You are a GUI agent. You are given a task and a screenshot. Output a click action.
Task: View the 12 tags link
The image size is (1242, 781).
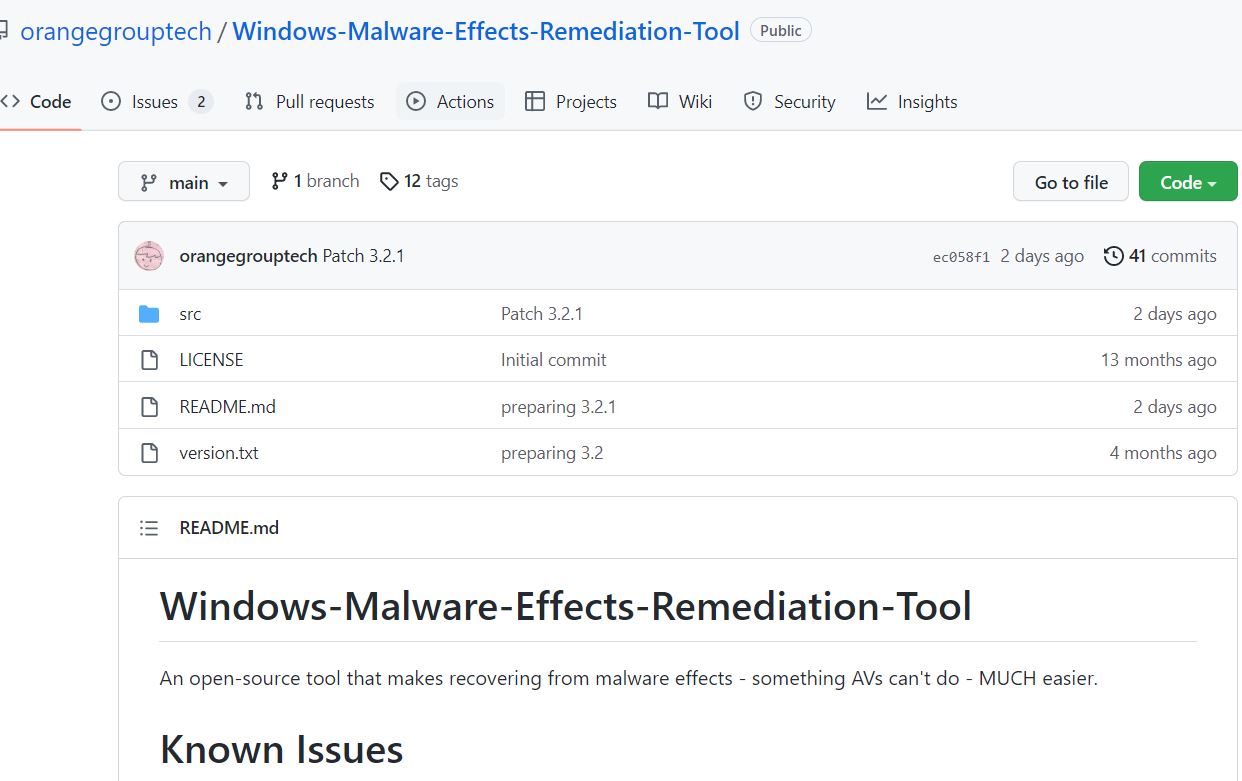coord(419,181)
